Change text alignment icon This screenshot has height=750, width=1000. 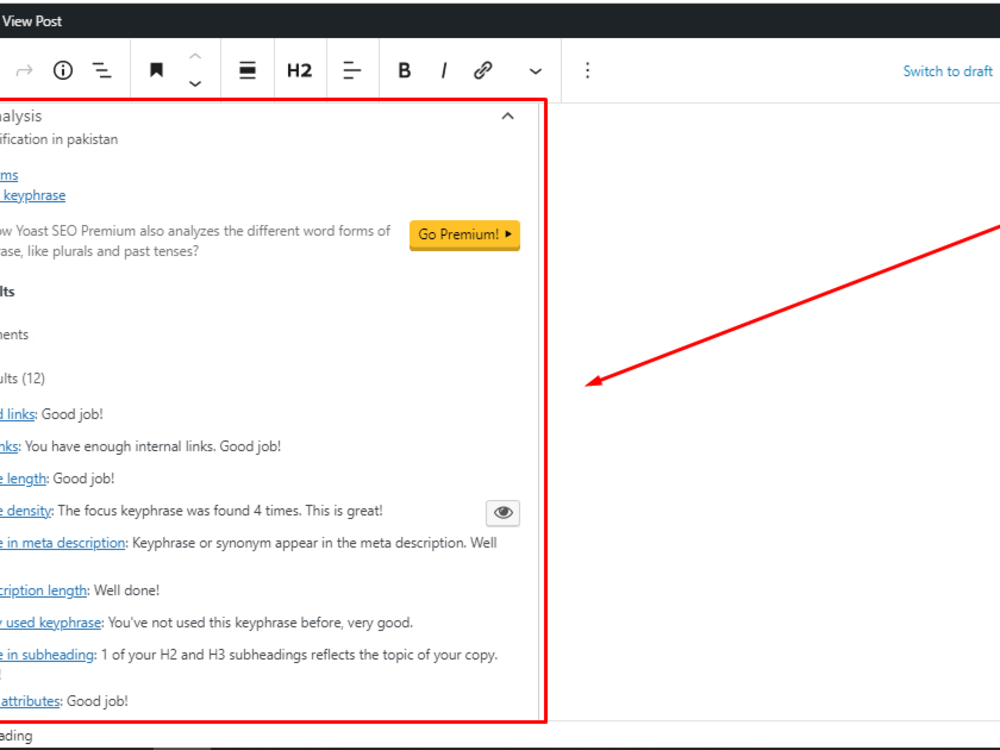point(352,70)
